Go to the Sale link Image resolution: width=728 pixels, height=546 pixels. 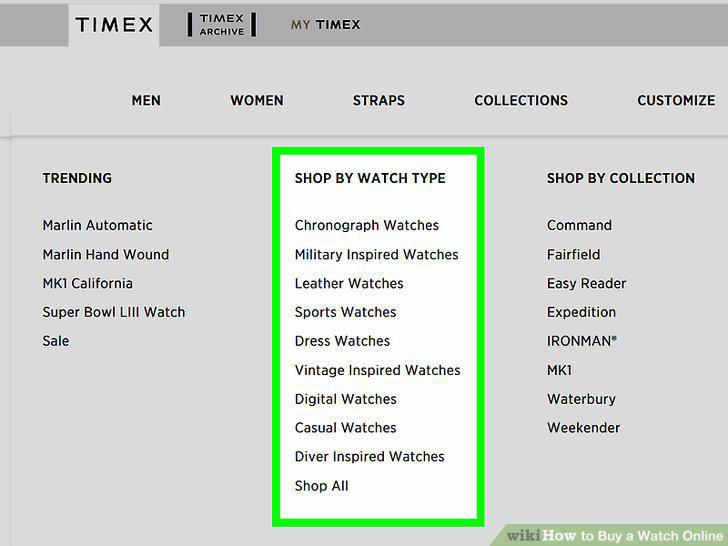coord(56,341)
